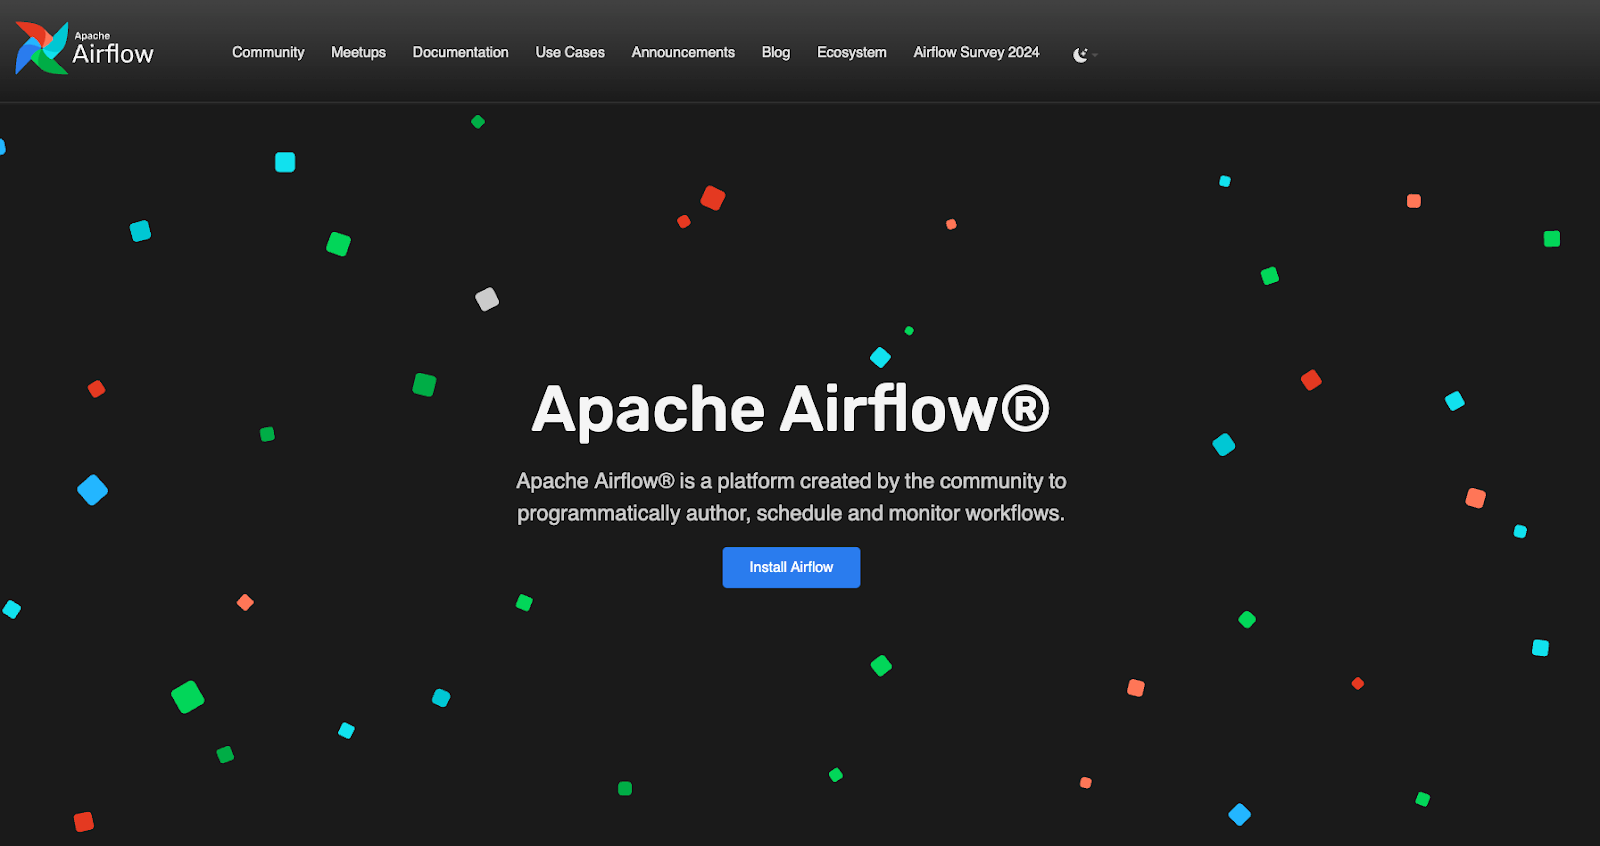The height and width of the screenshot is (846, 1600).
Task: Click the Apache Airflow® main heading
Action: 790,409
